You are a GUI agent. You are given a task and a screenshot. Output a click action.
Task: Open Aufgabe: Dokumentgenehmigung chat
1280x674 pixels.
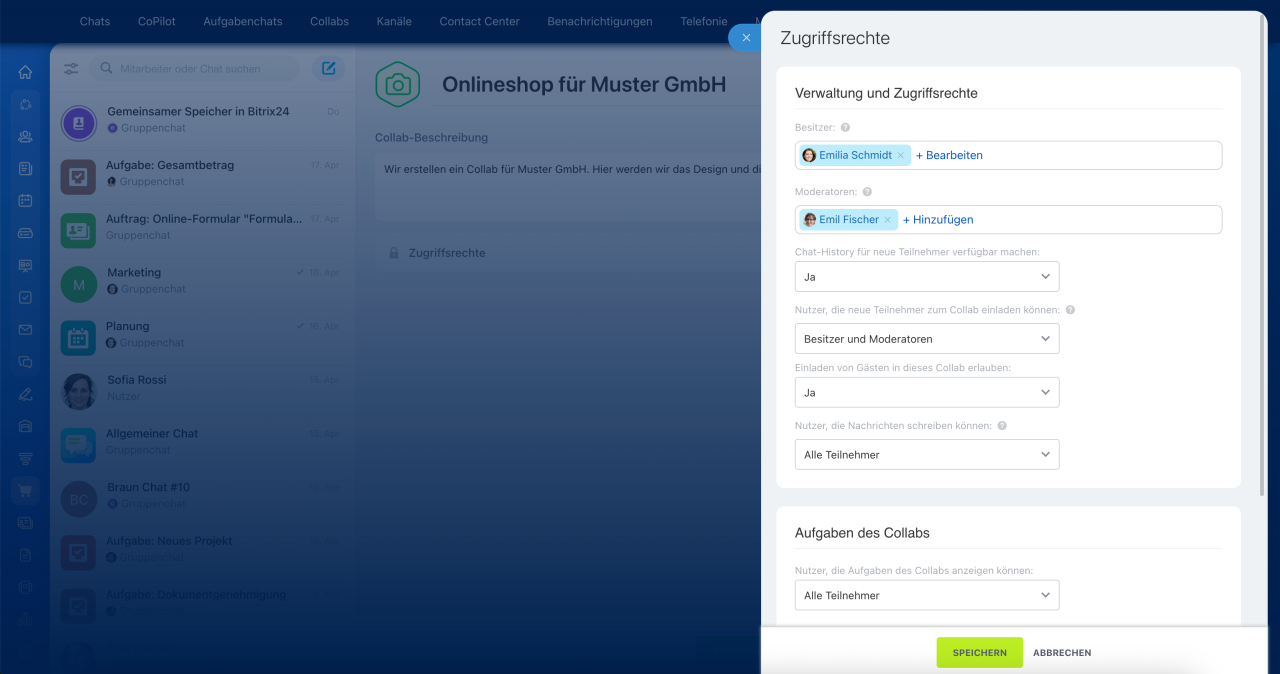click(203, 606)
